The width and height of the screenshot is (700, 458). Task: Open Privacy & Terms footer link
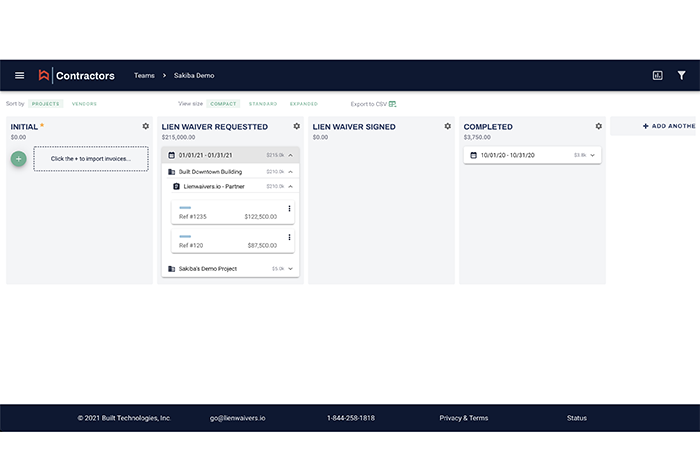click(463, 418)
